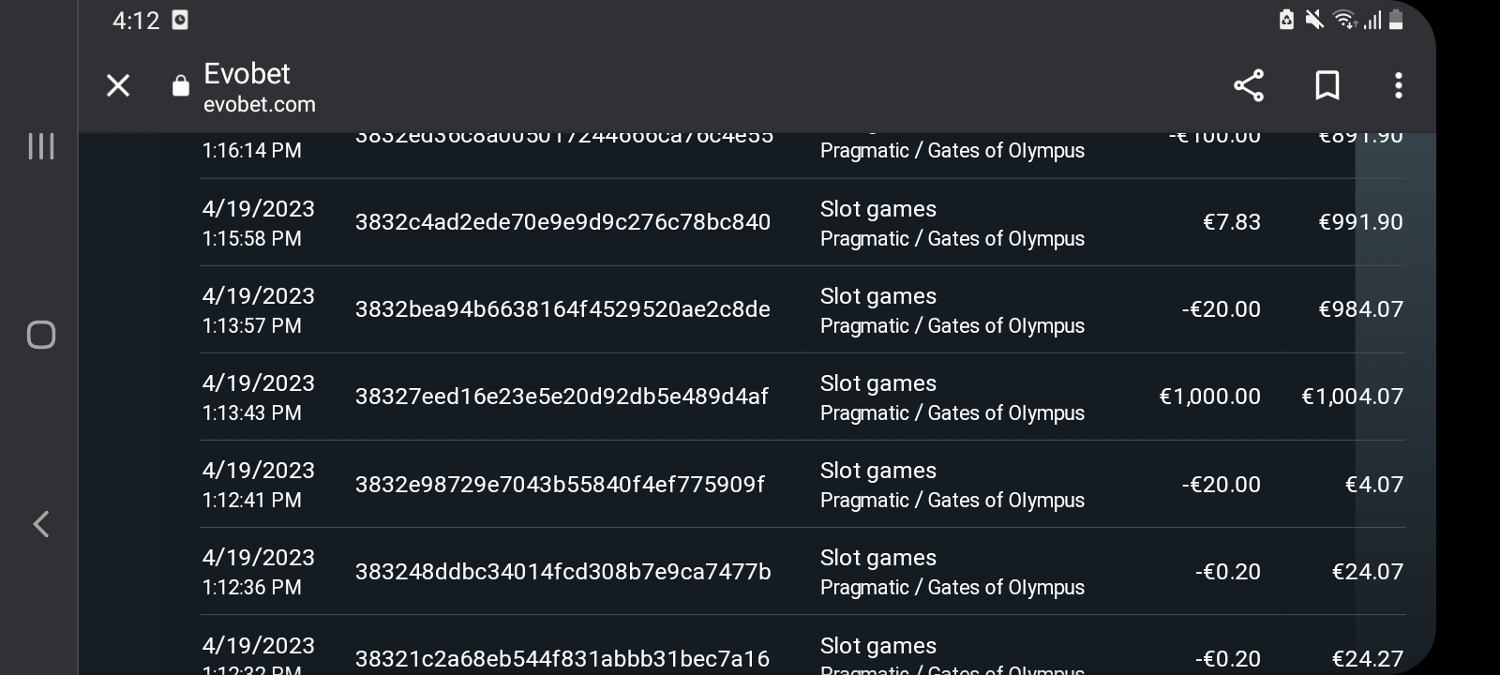This screenshot has height=675, width=1500.
Task: Bookmark the Evobet page
Action: [1327, 86]
